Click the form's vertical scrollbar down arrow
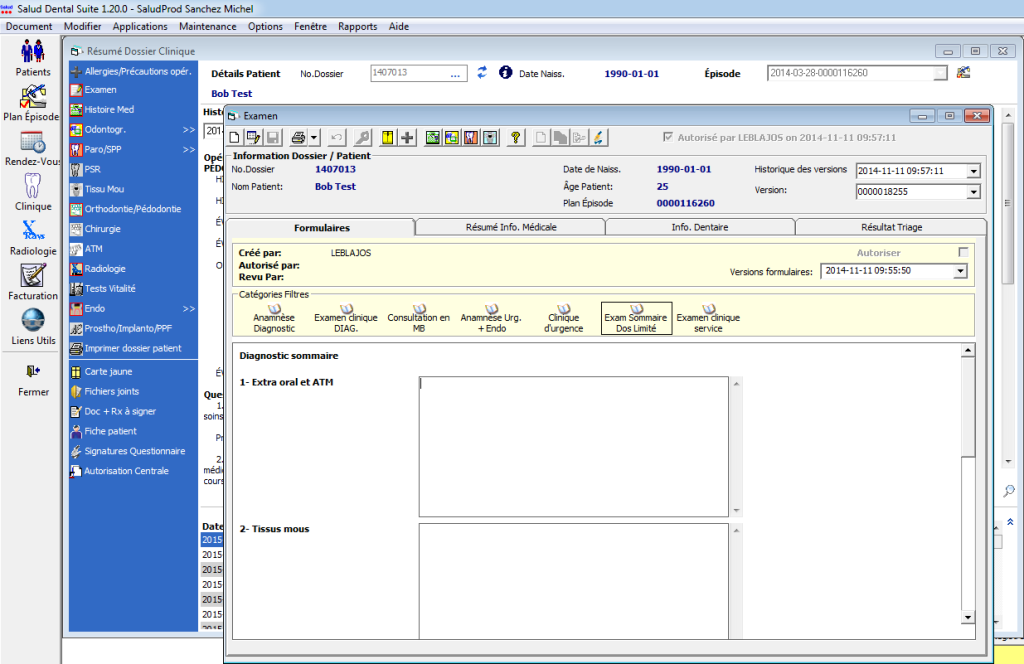This screenshot has width=1024, height=664. pos(968,617)
